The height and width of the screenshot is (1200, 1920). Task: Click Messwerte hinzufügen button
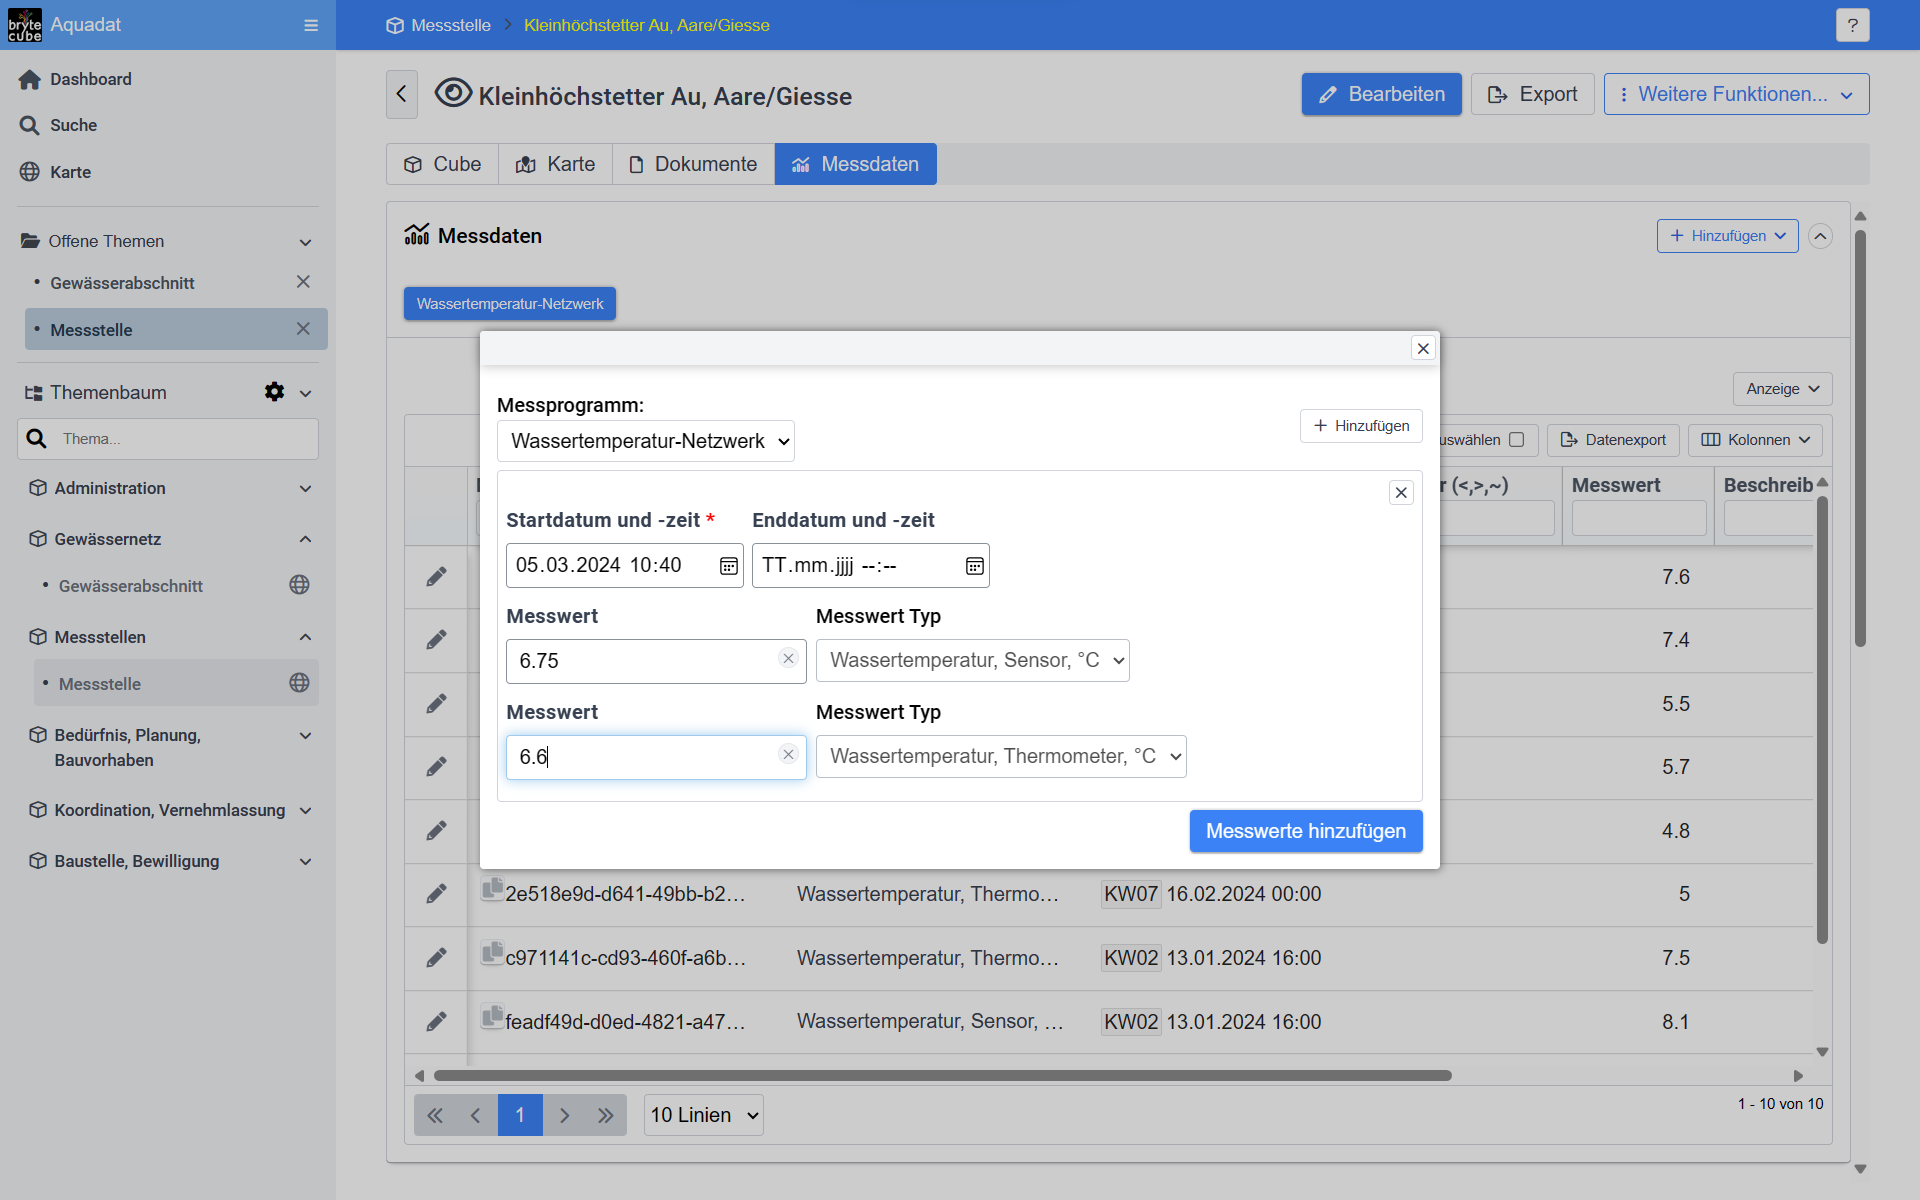tap(1305, 831)
